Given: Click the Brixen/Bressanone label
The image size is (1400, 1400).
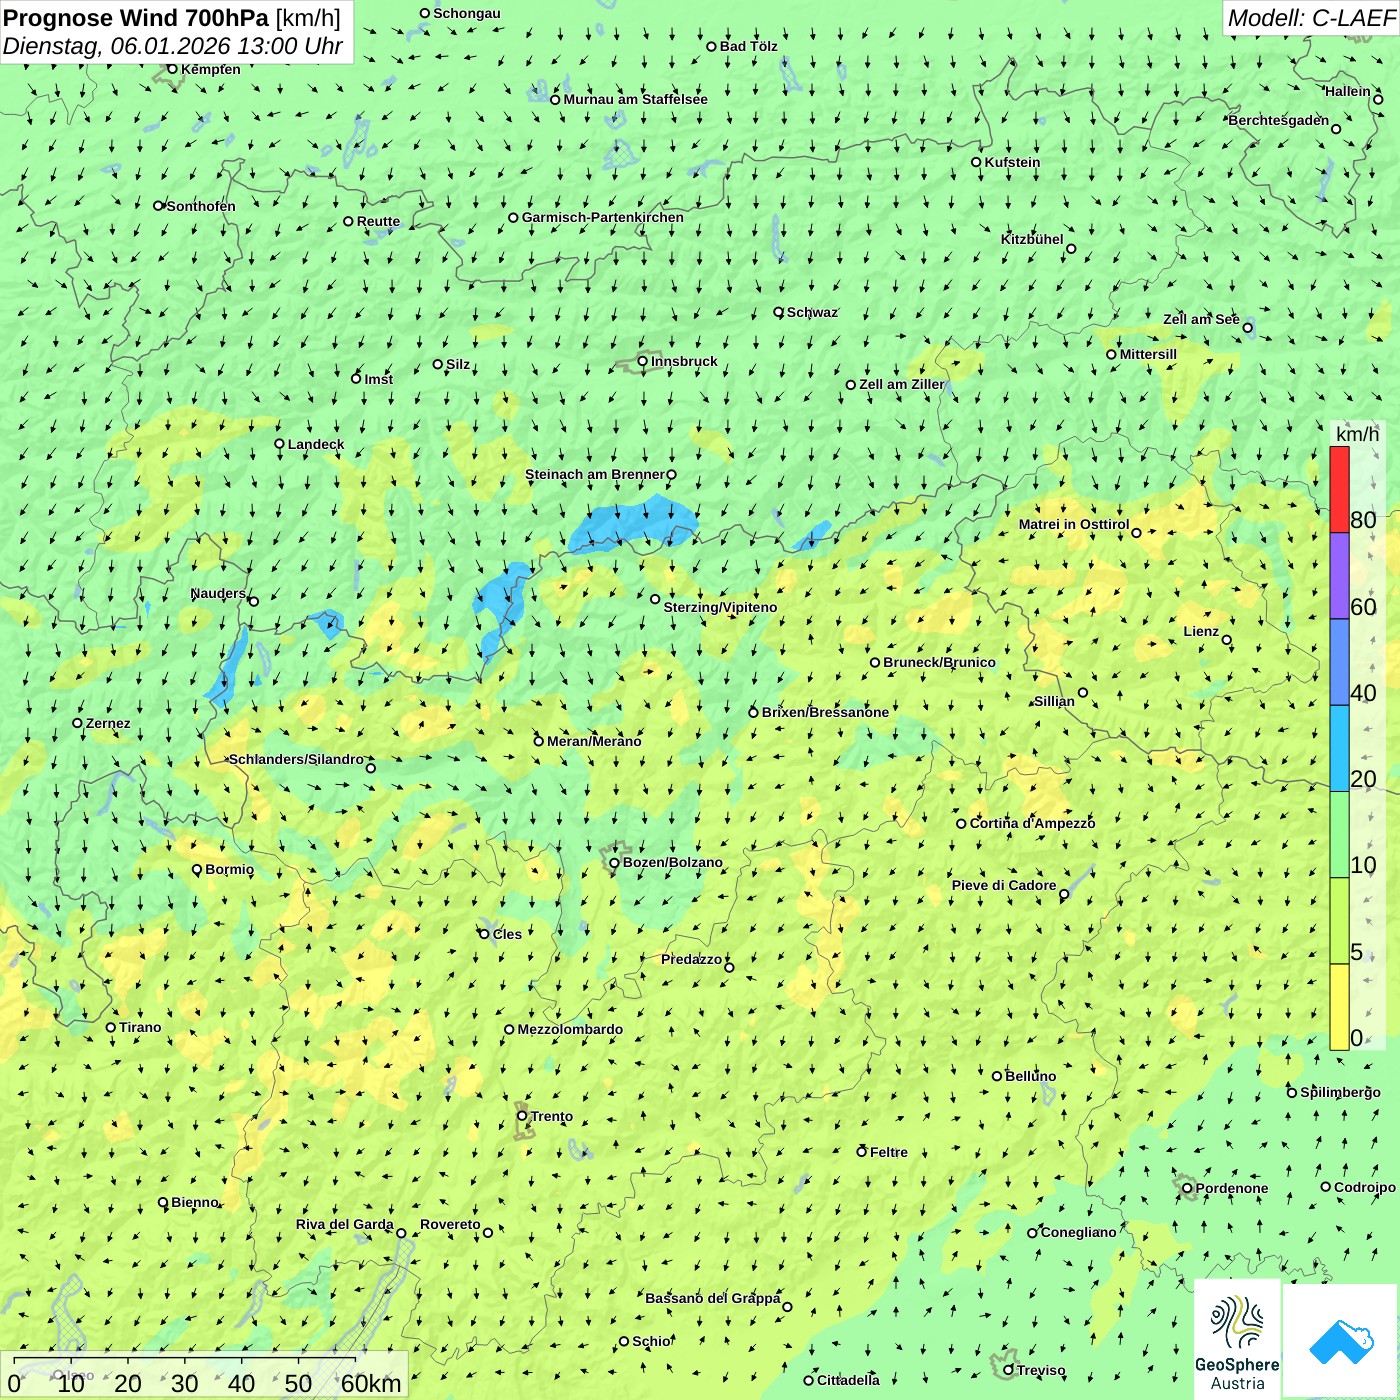Looking at the screenshot, I should 825,712.
